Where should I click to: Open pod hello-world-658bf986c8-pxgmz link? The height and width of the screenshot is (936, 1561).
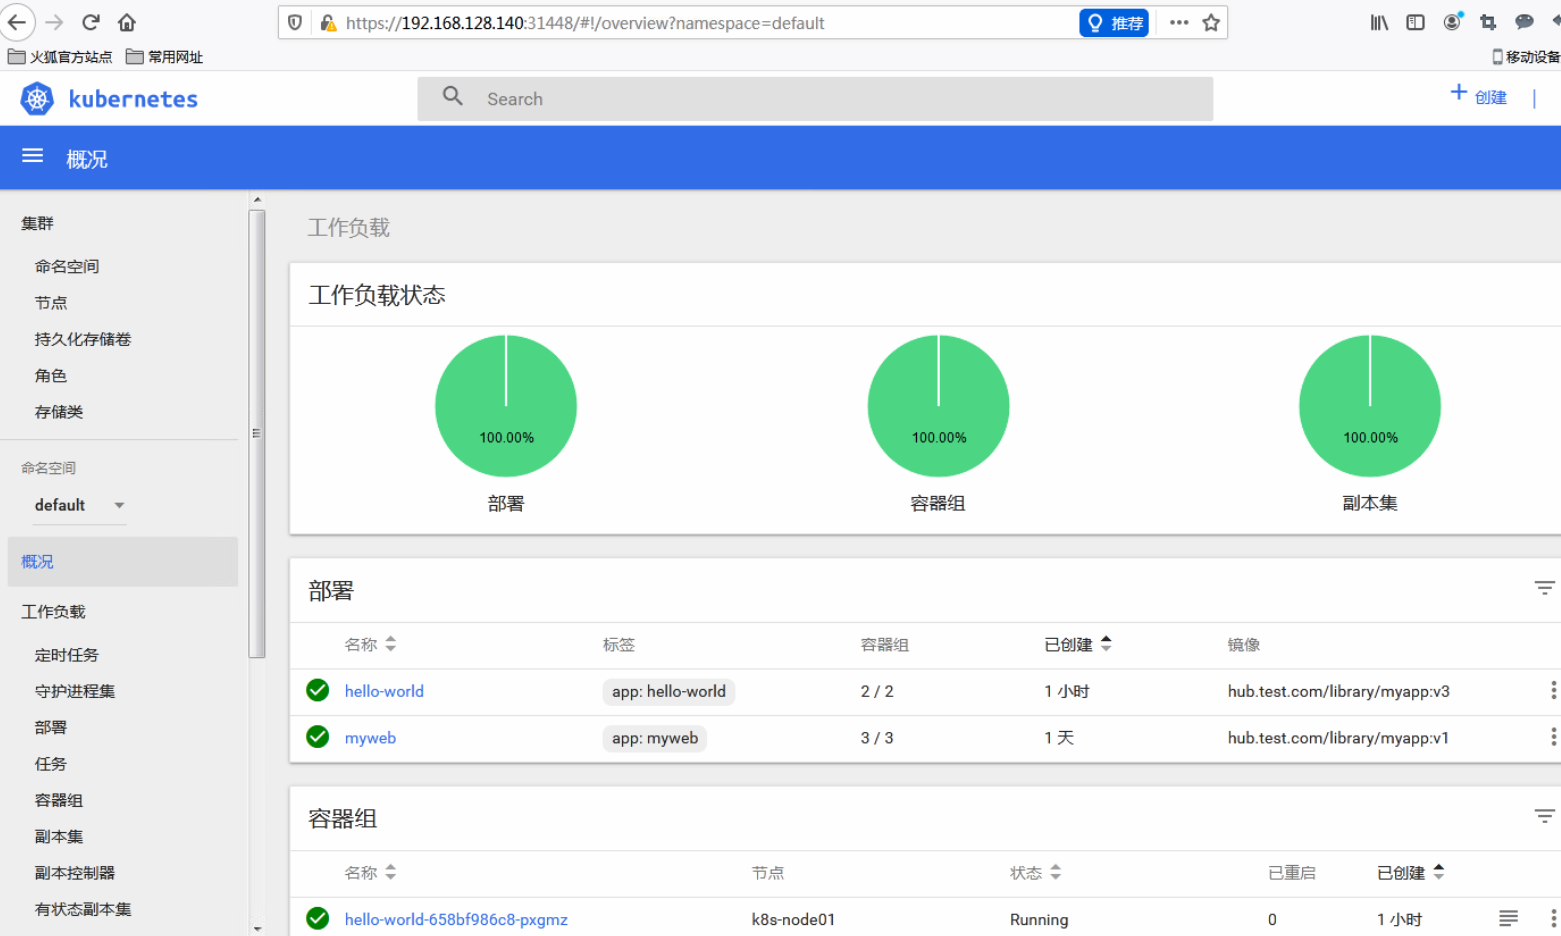(x=456, y=919)
